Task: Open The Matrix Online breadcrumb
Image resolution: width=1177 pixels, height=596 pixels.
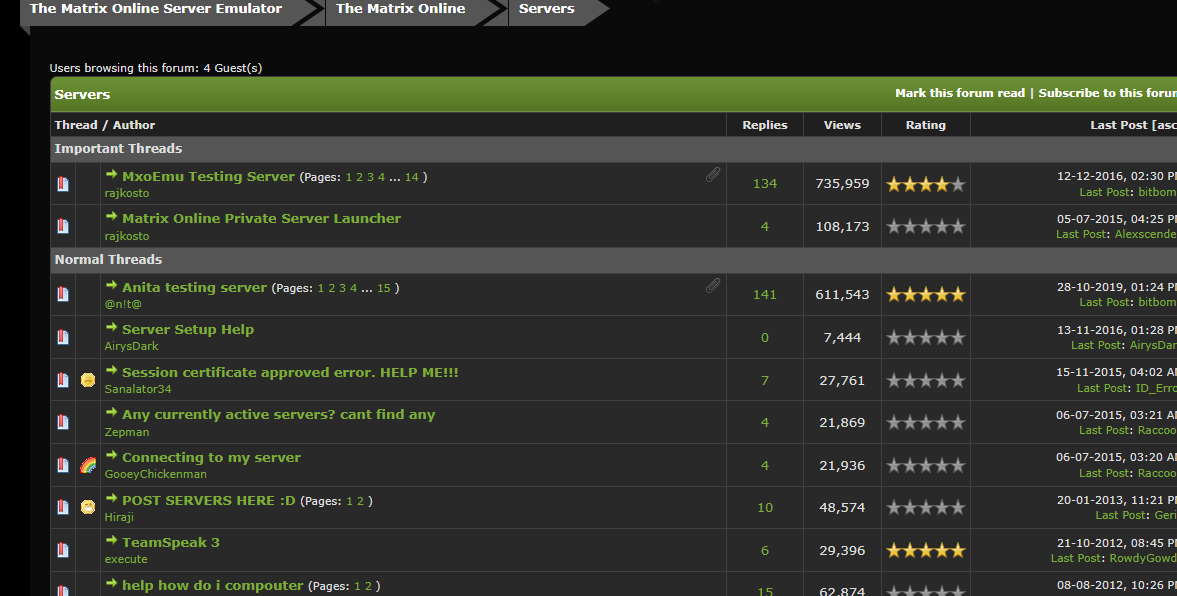Action: (400, 9)
